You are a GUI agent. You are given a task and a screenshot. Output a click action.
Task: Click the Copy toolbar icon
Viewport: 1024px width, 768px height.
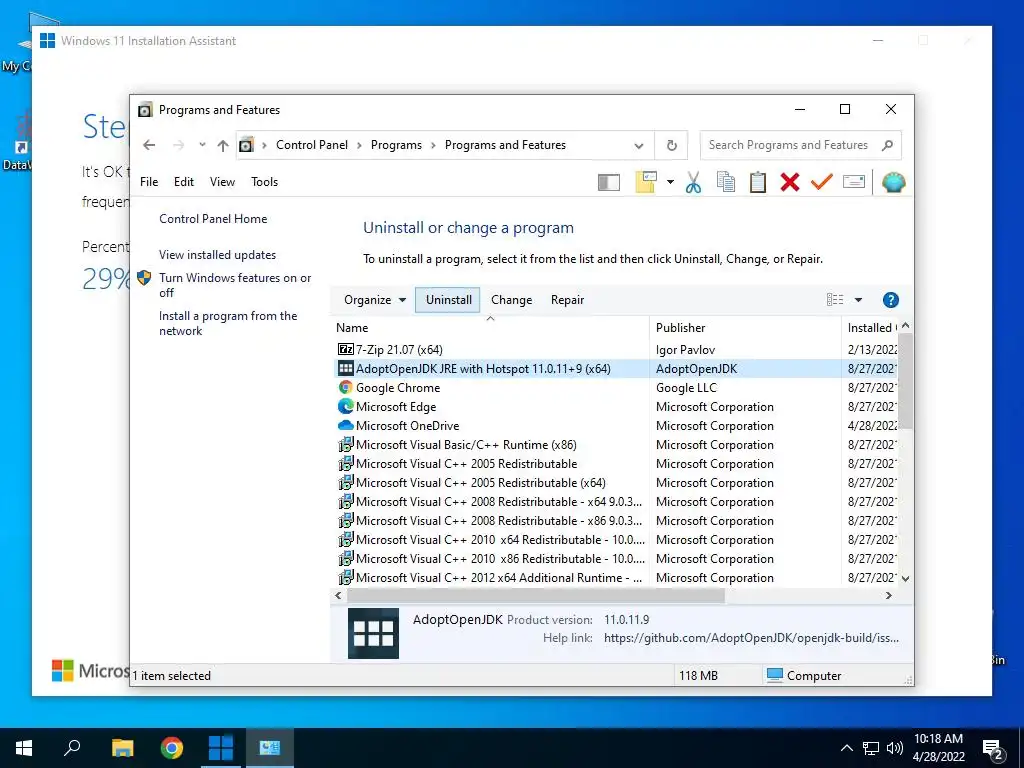click(726, 182)
